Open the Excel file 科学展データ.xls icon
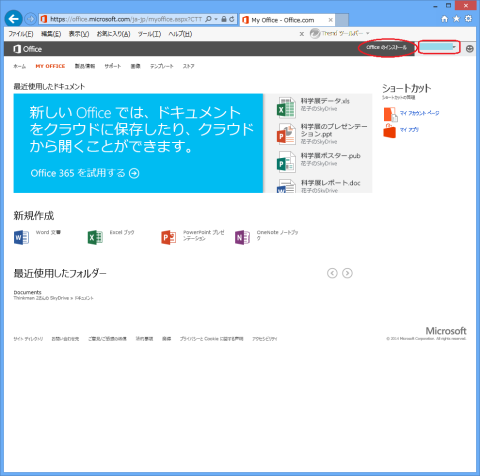The width and height of the screenshot is (480, 476). [286, 108]
